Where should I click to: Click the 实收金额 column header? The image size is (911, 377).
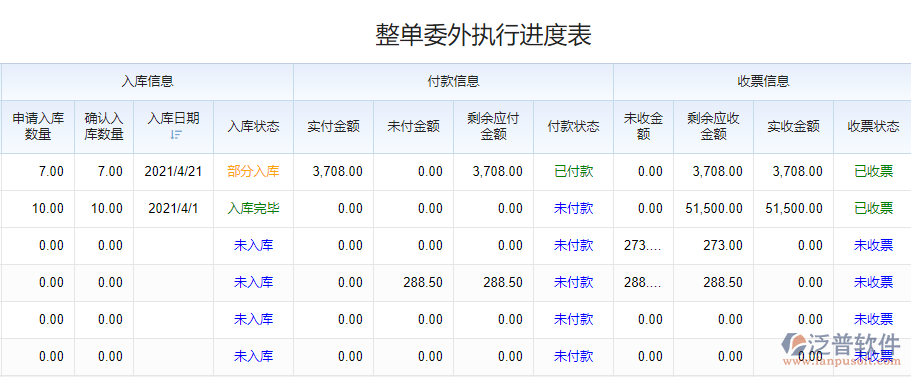coord(794,127)
